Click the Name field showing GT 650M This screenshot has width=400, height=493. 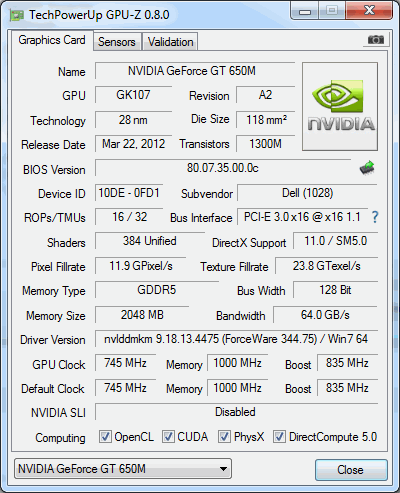click(x=195, y=71)
